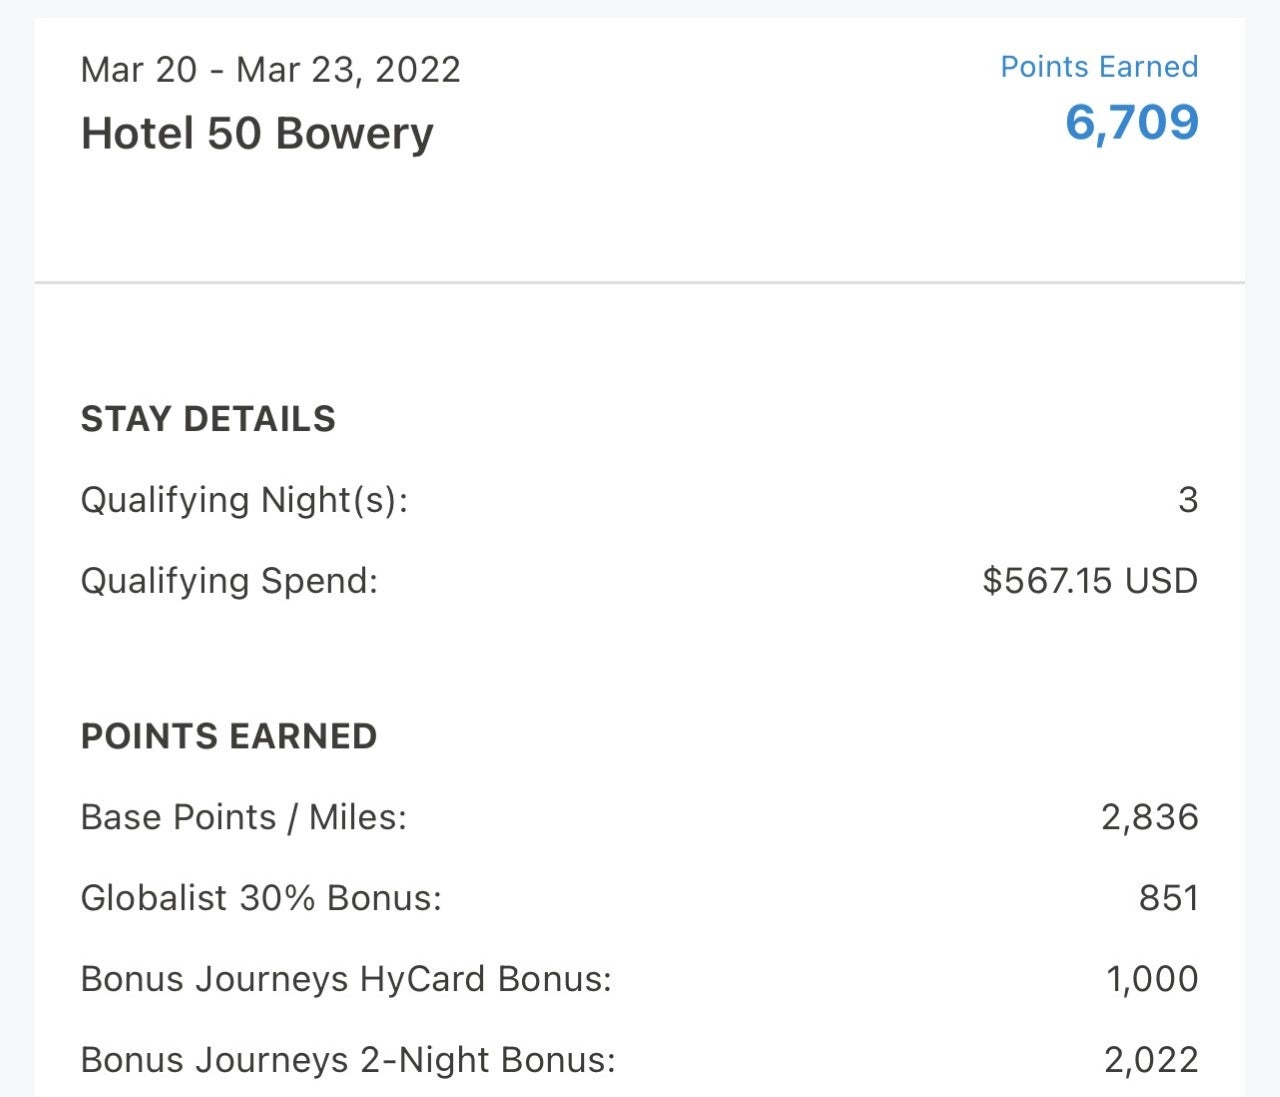Click the Mar 20 - Mar 23, 2022 date range

[271, 70]
